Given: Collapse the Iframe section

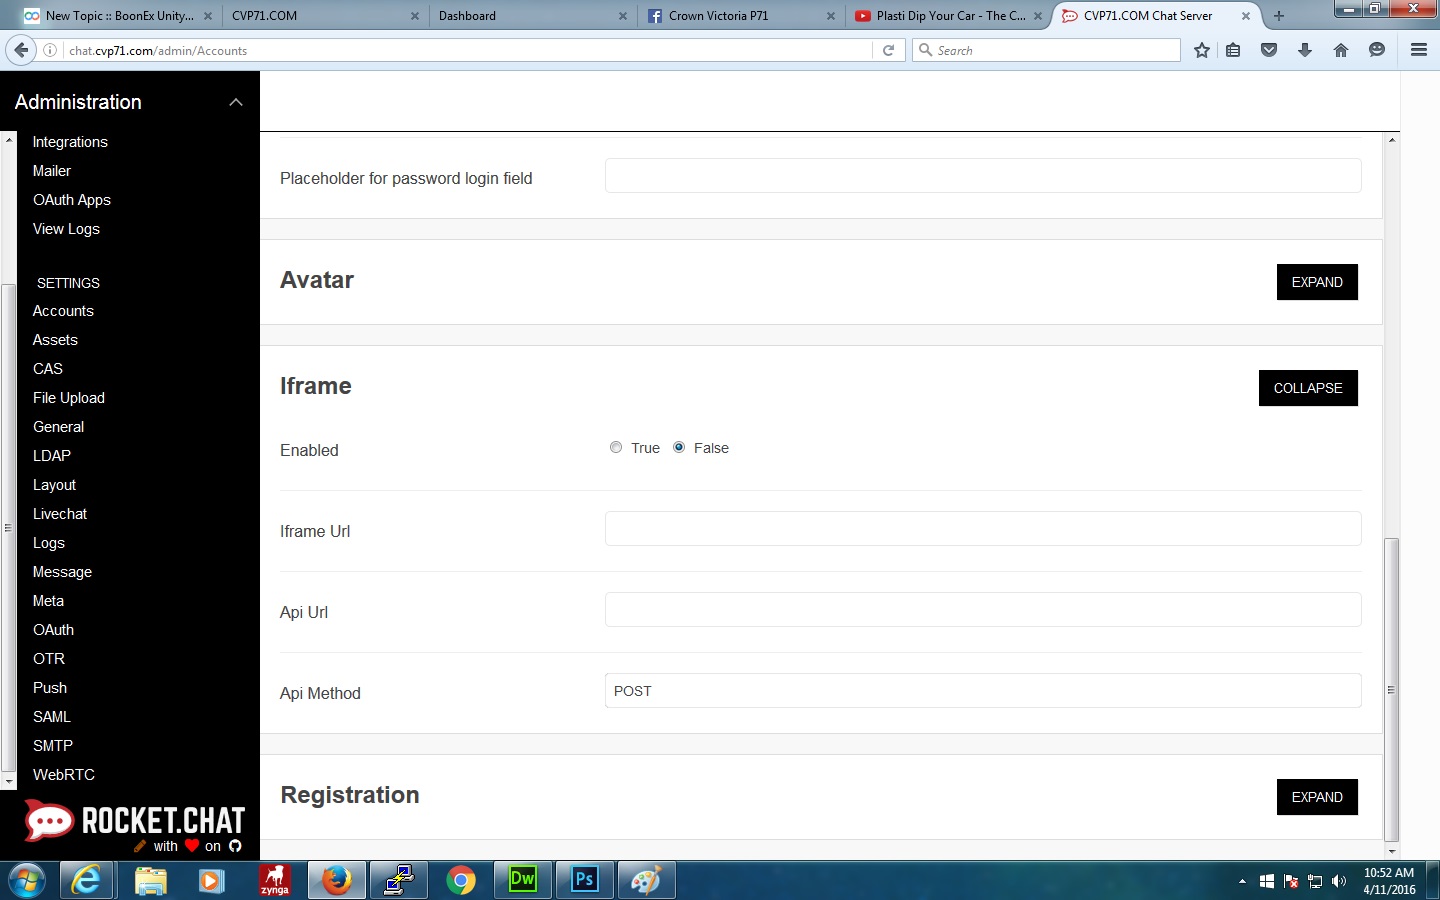Looking at the screenshot, I should click(1307, 388).
